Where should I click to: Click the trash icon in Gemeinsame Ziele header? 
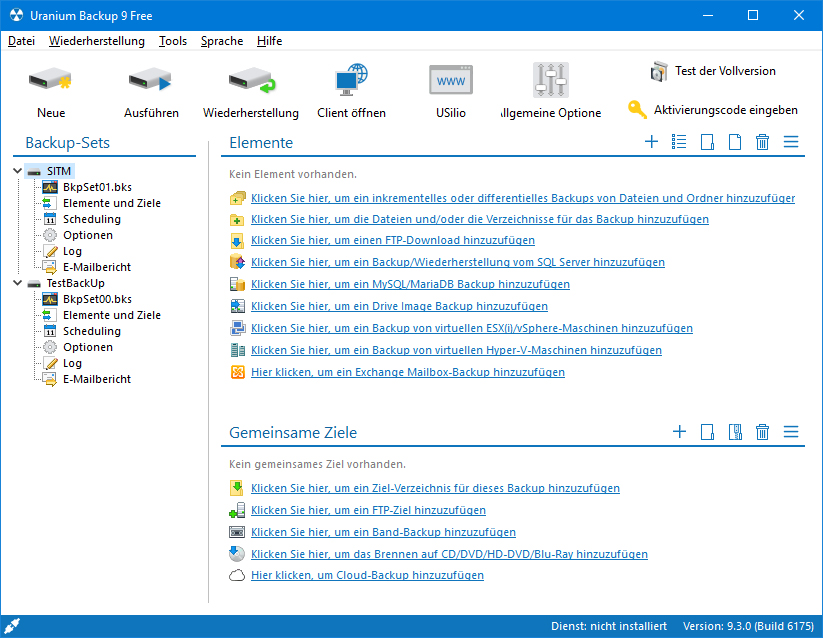pyautogui.click(x=762, y=432)
